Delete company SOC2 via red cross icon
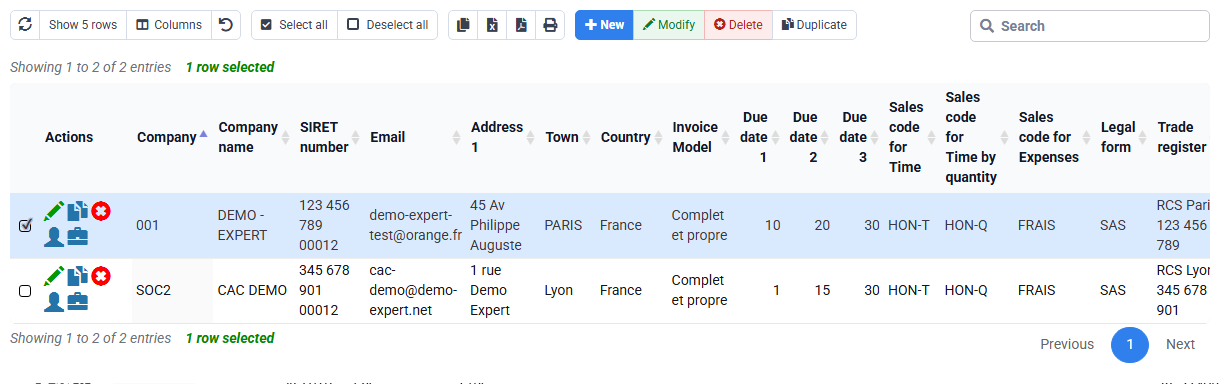1220x384 pixels. (x=101, y=276)
